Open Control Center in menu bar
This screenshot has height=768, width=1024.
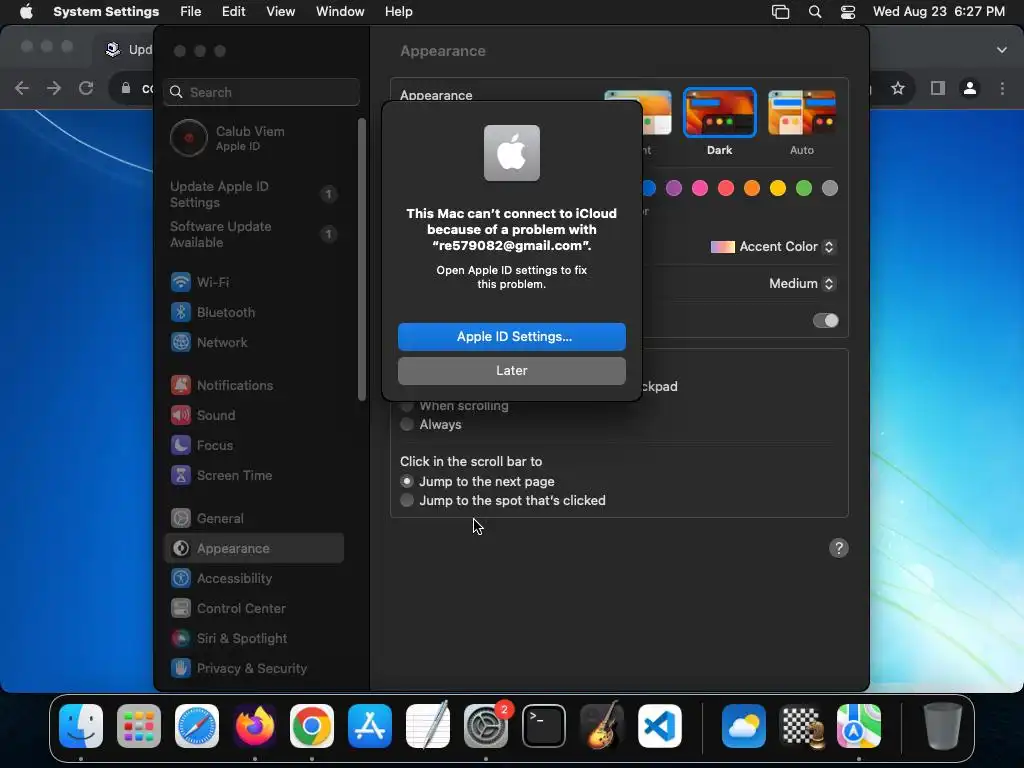[848, 12]
